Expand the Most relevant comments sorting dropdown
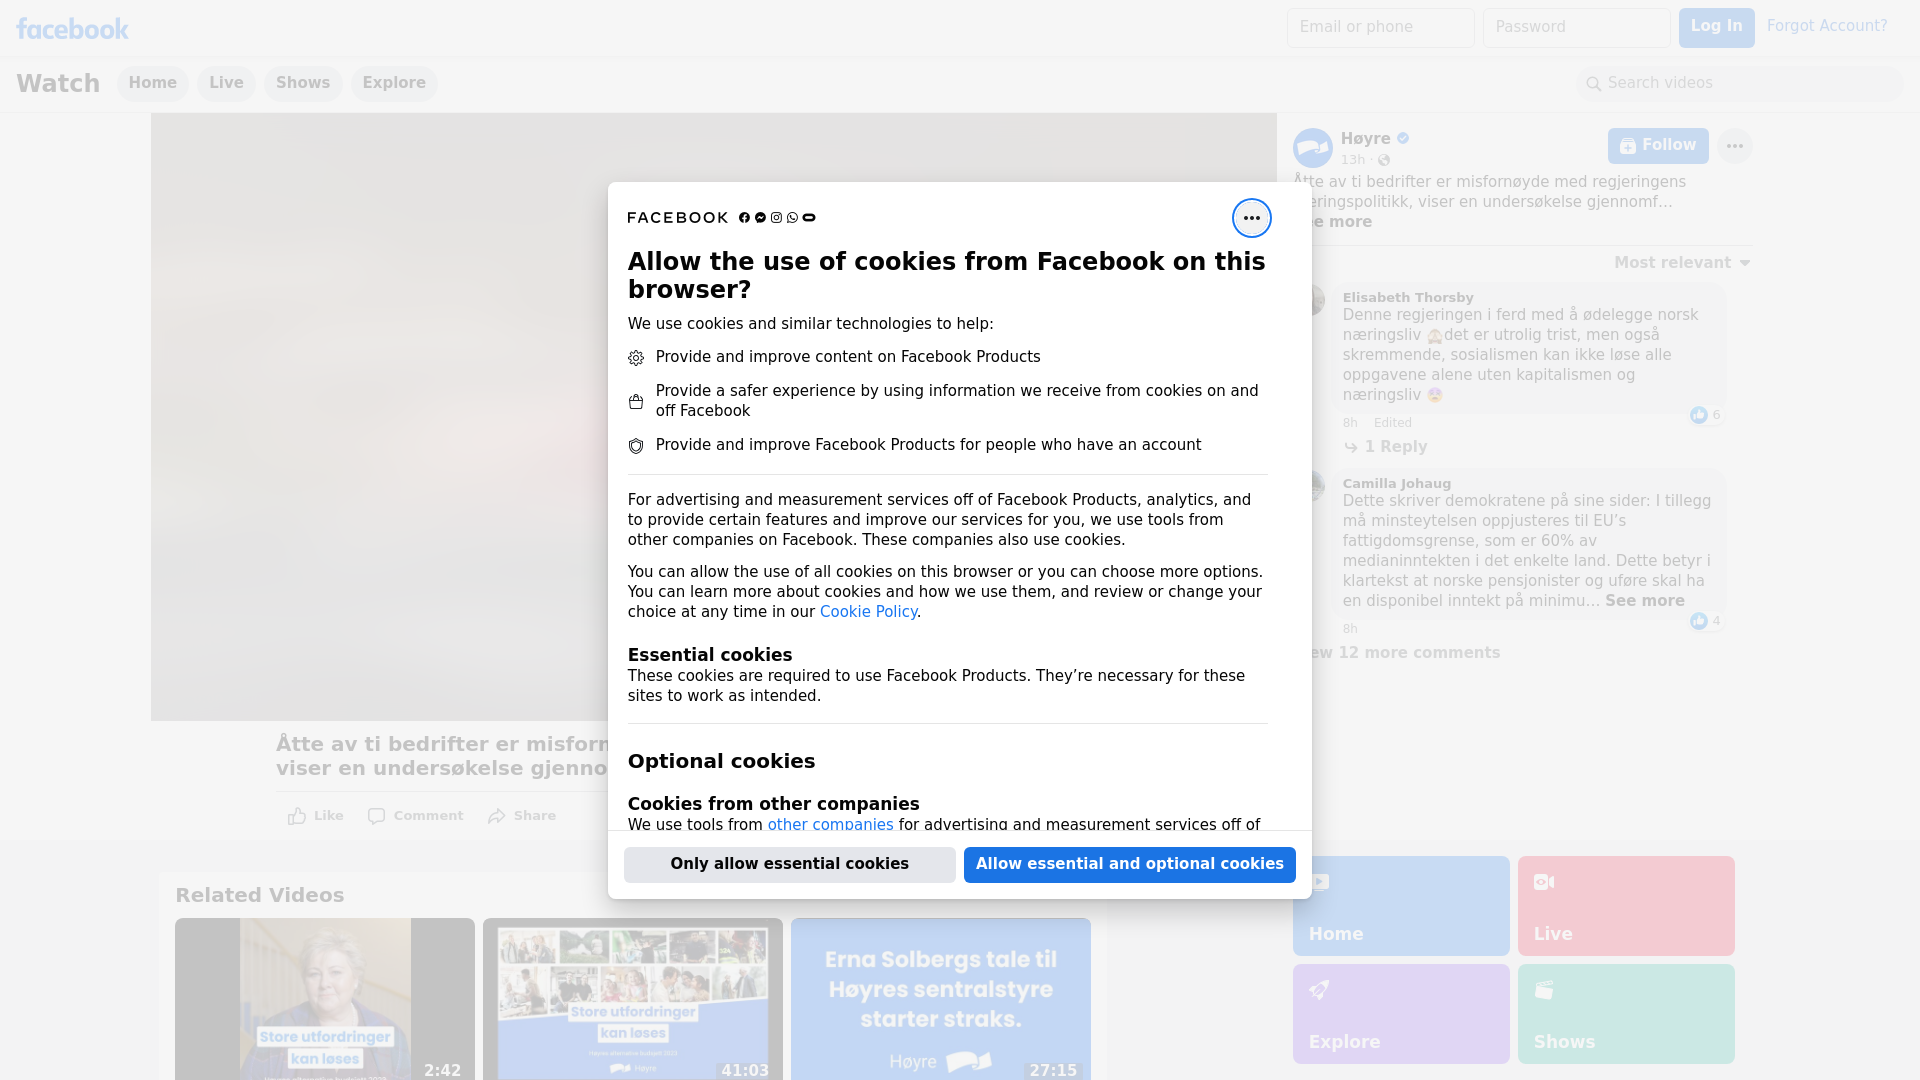 (x=1682, y=263)
